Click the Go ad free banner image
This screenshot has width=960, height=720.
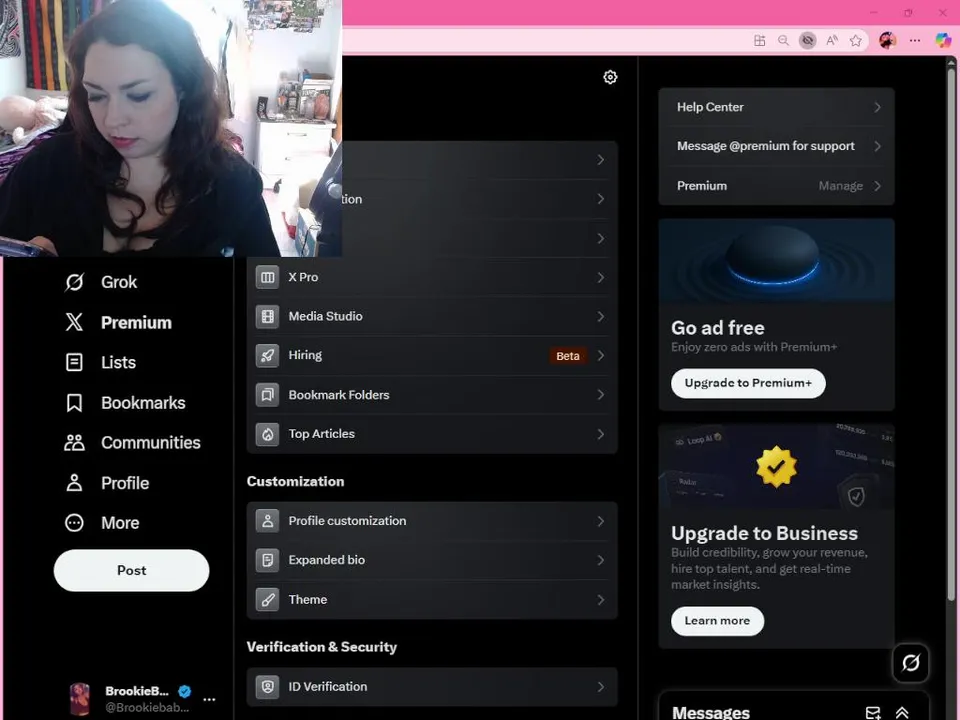tap(776, 261)
